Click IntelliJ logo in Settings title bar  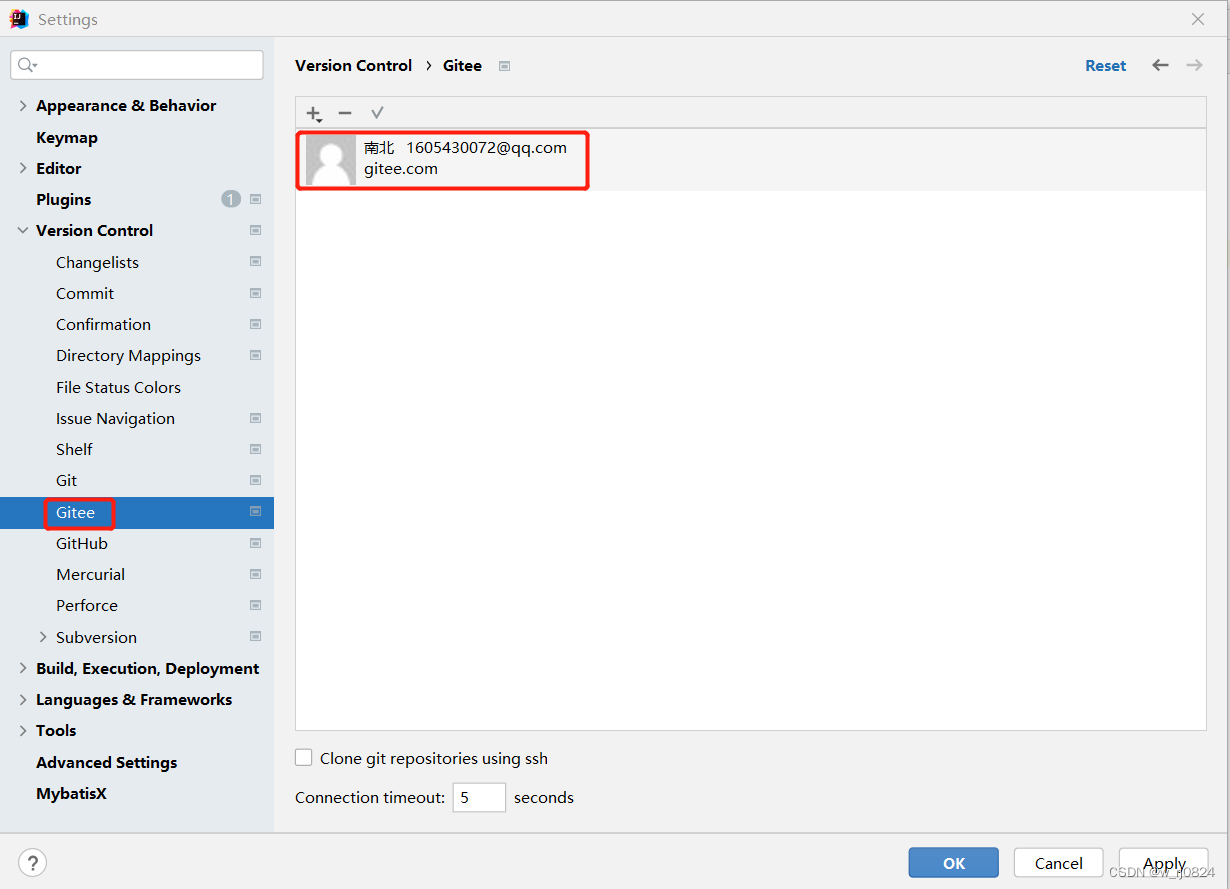19,19
